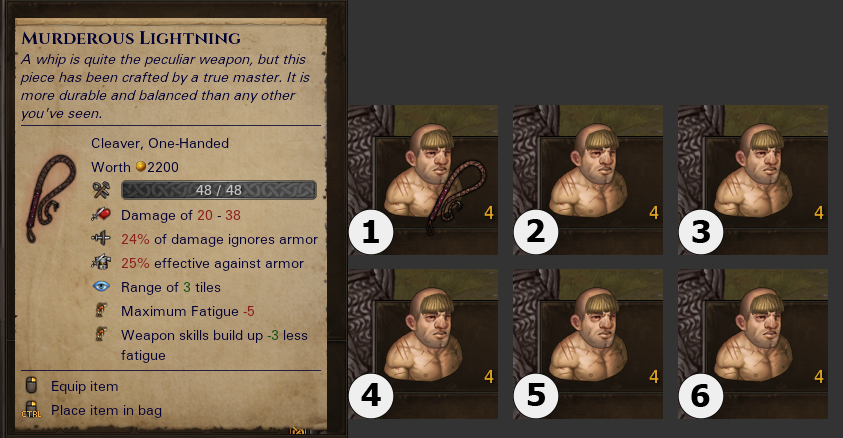This screenshot has width=843, height=438.
Task: Click the gold coin Worth icon
Action: click(140, 167)
